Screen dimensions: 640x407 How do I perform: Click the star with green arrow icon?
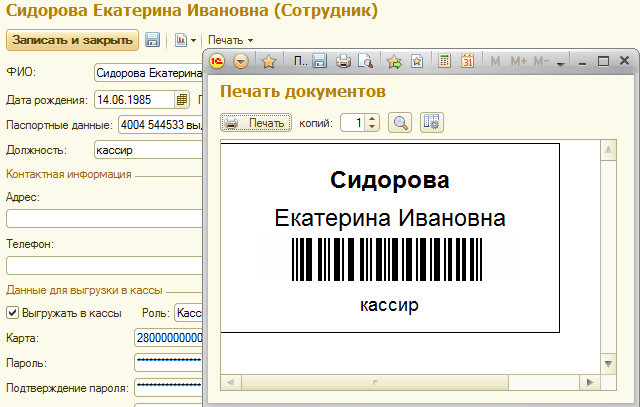[394, 62]
